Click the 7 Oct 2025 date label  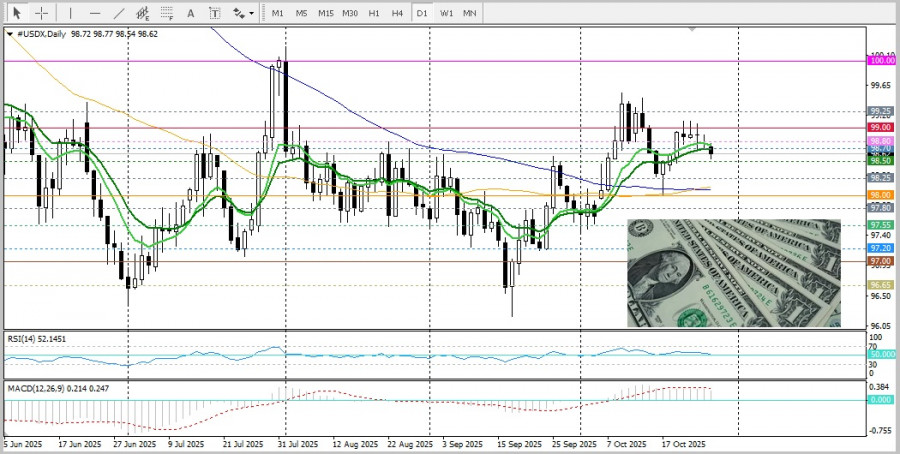627,444
